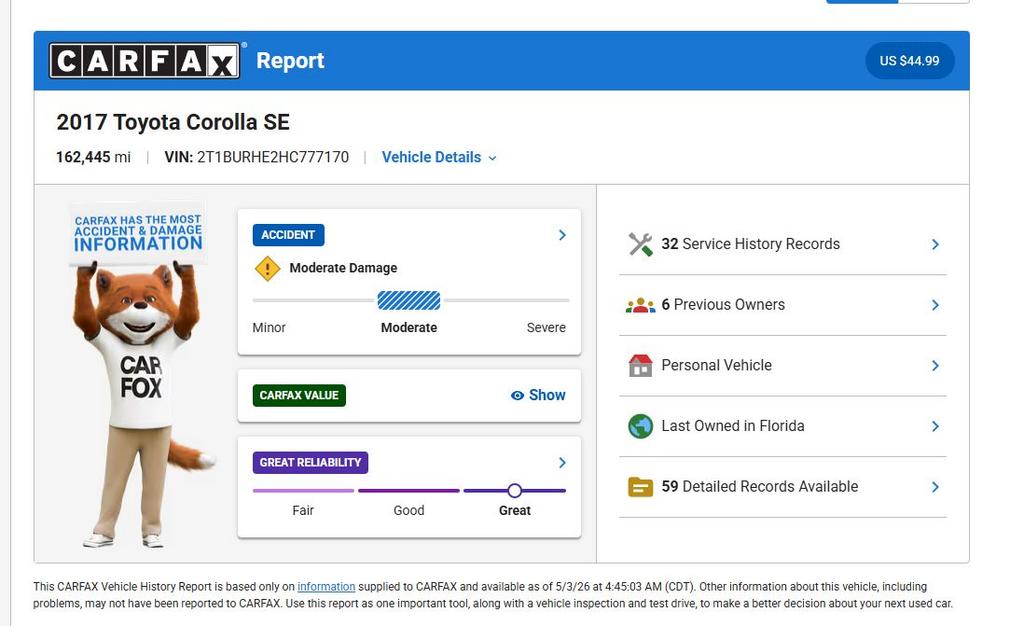Click the yellow warning diamond next to Moderate Damage
1024x626 pixels.
pos(267,268)
